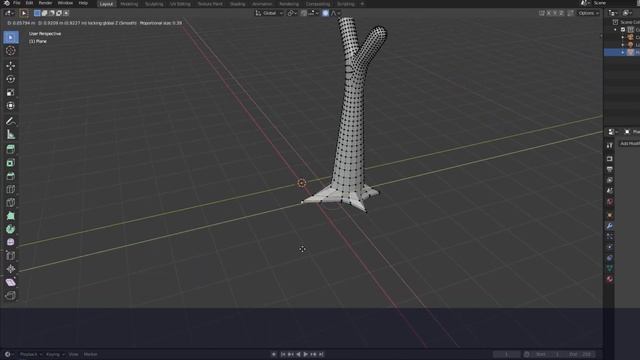Switch to the Layout workspace tab
Viewport: 640px width, 360px height.
[106, 4]
